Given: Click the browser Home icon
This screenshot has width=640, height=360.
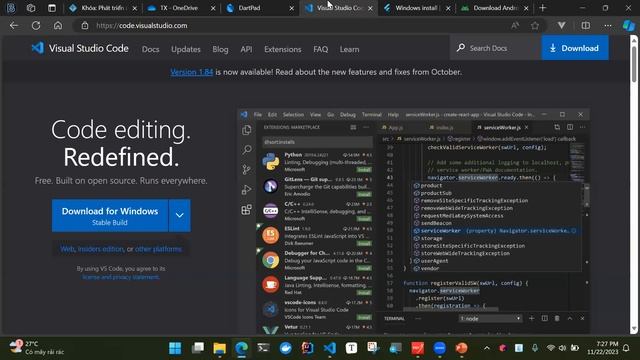Looking at the screenshot, I should pyautogui.click(x=58, y=25).
